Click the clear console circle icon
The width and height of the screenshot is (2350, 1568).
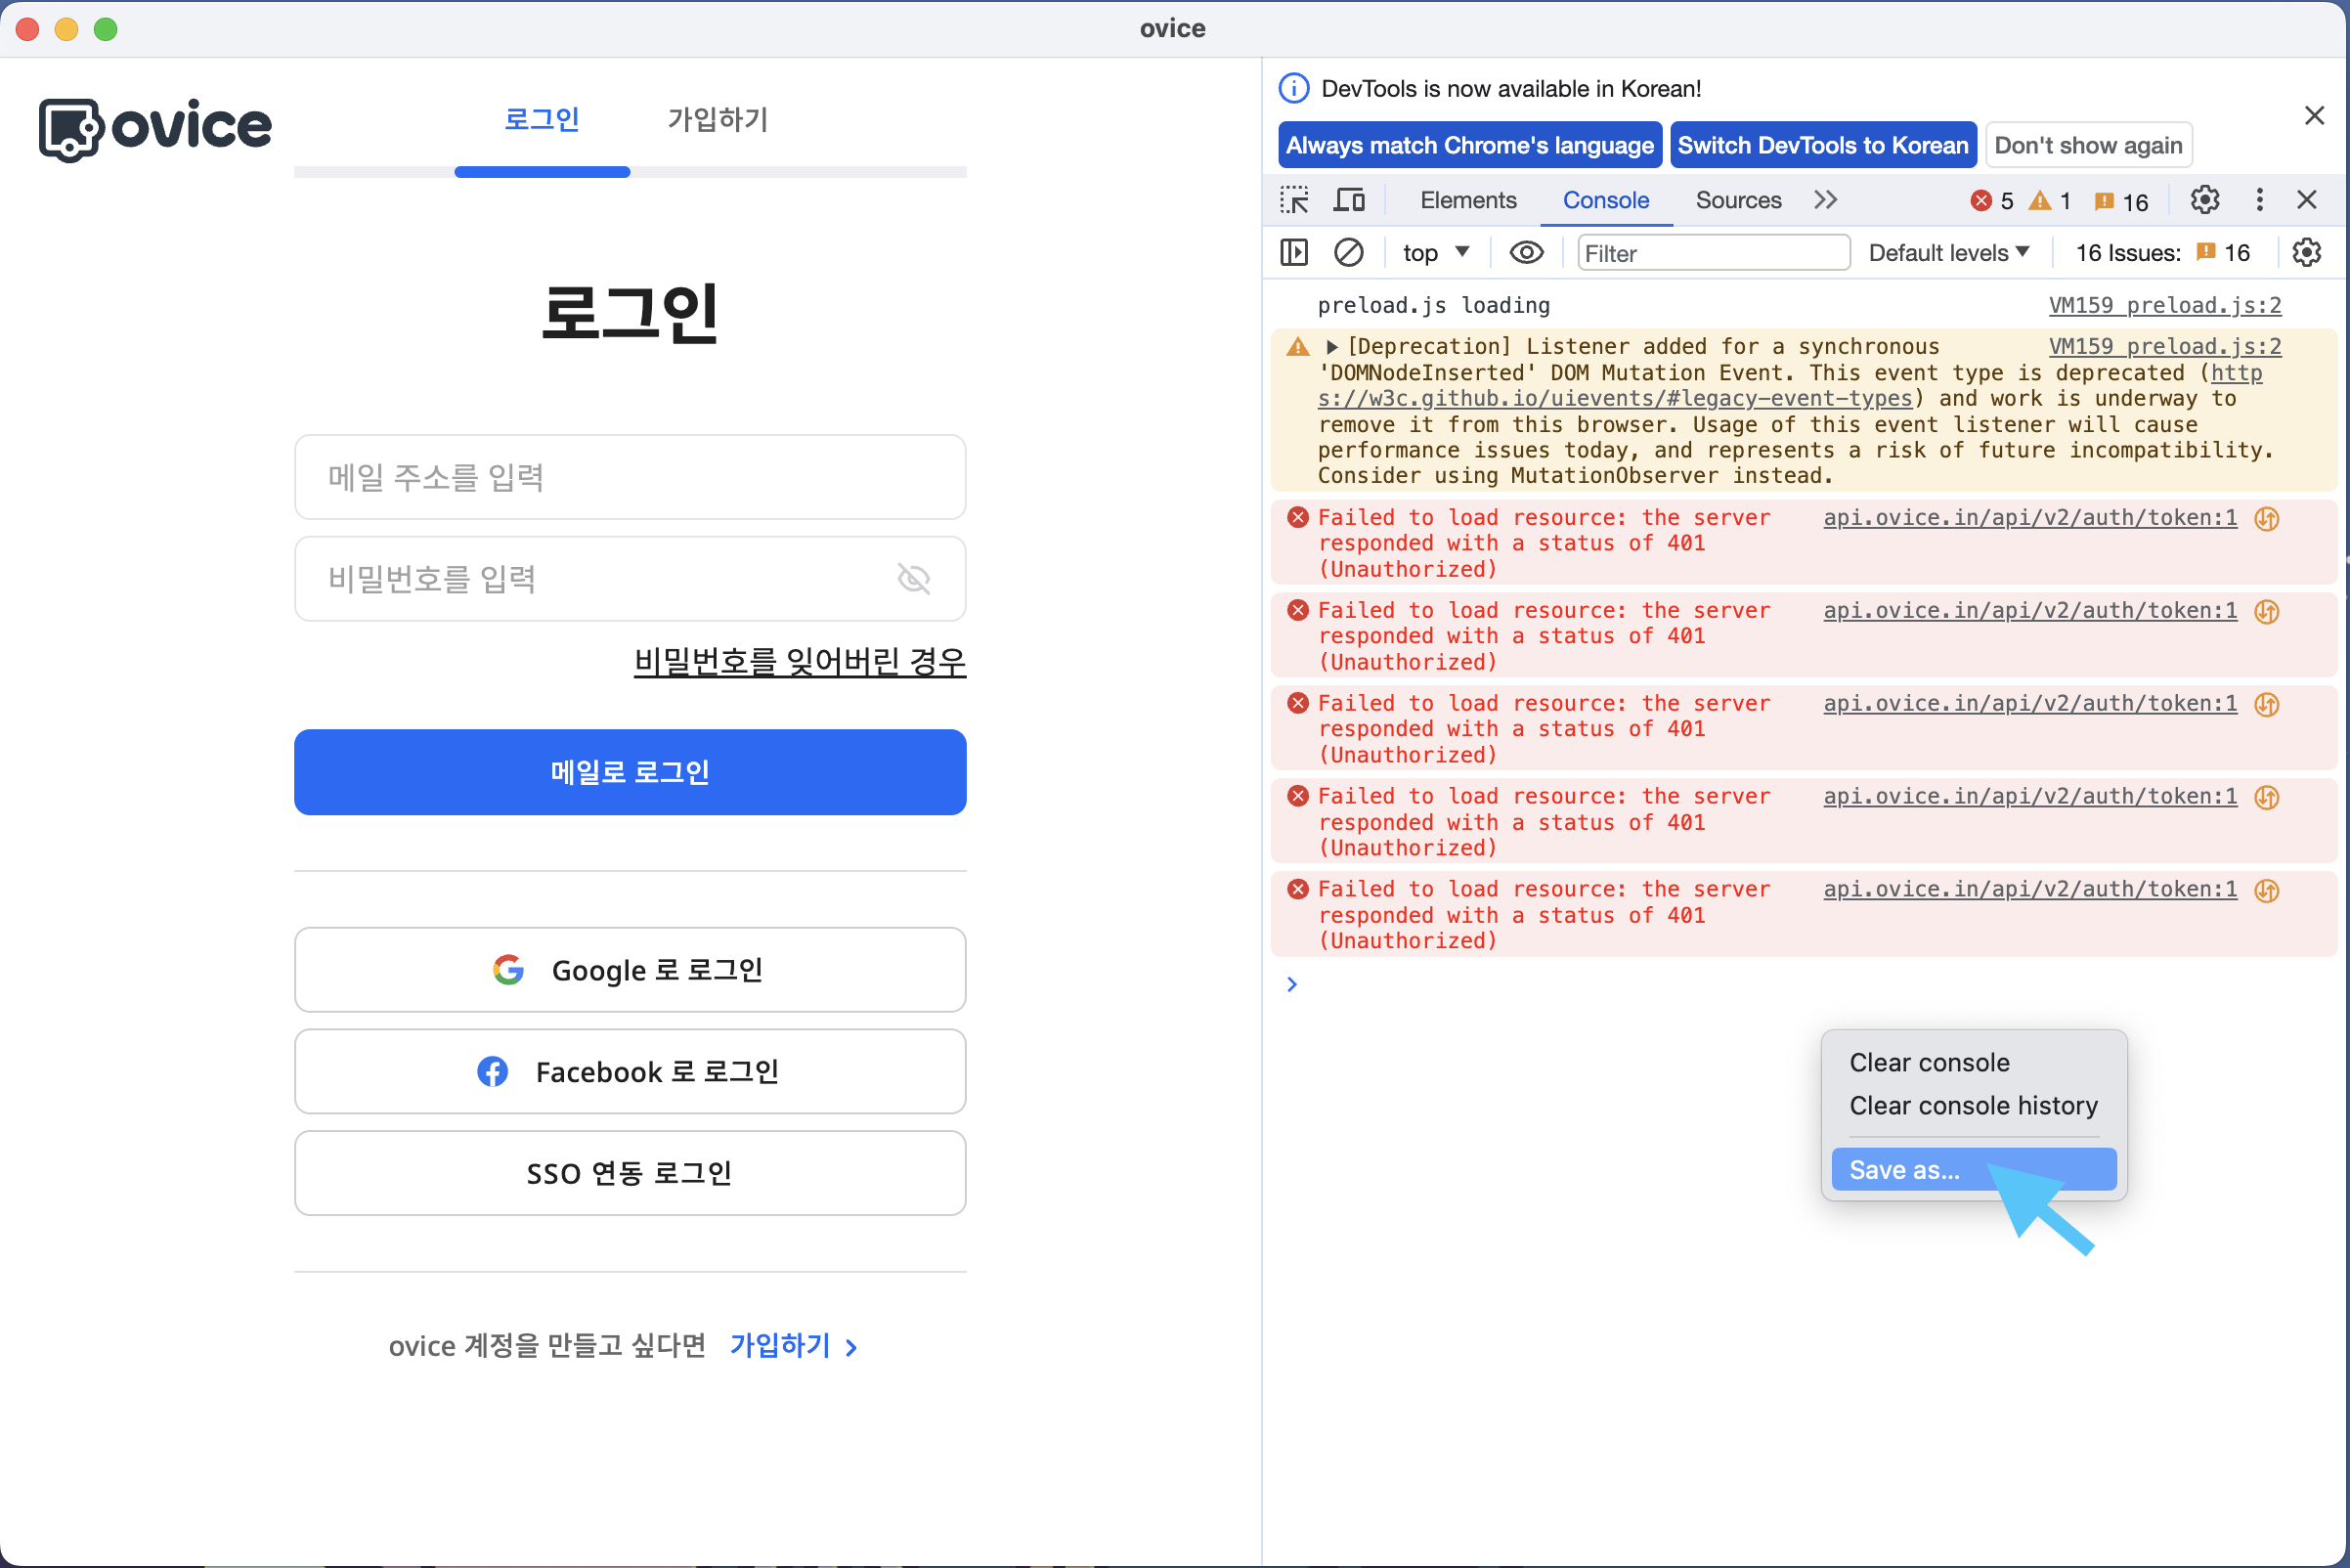click(1349, 253)
